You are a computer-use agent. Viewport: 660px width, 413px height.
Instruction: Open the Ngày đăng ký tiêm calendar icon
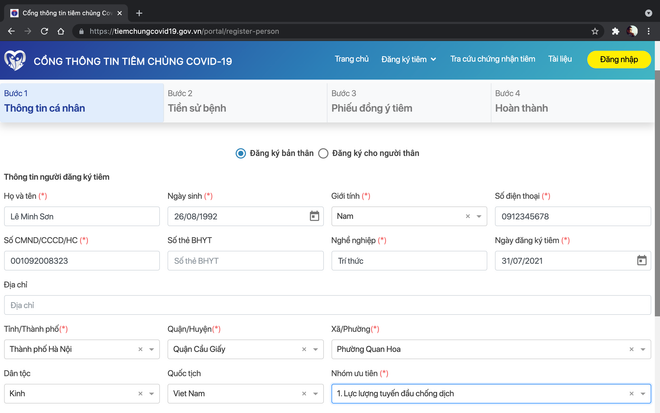[641, 261]
